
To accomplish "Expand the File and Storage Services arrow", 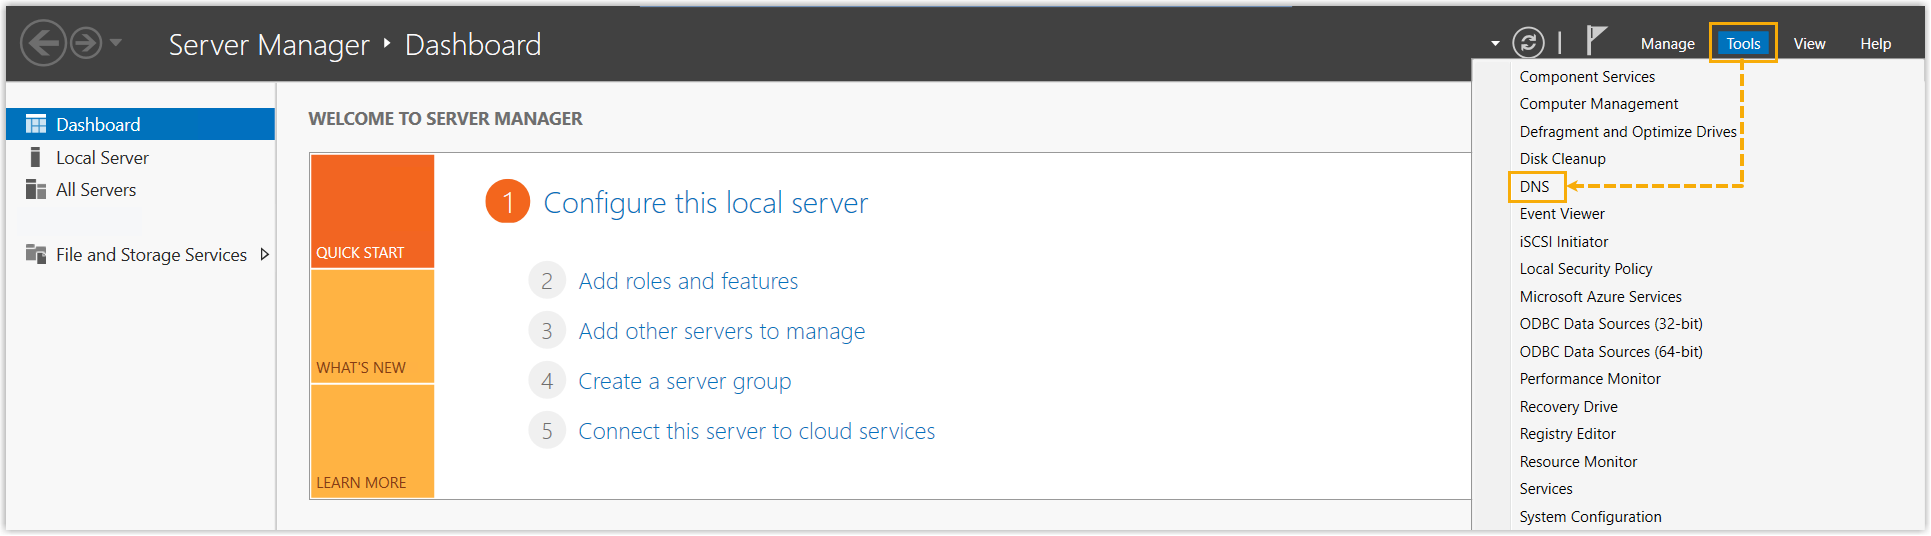I will [x=265, y=254].
